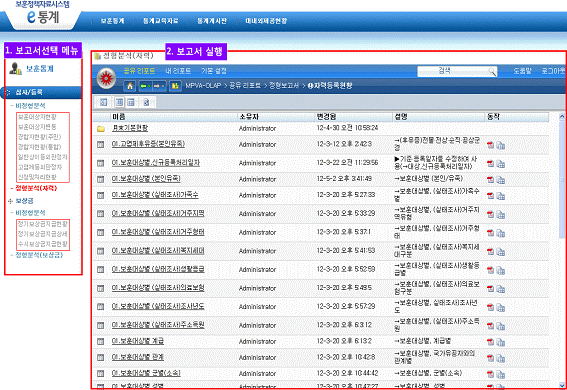
Task: Collapse the 심사/등록 sidebar section
Action: 8,92
